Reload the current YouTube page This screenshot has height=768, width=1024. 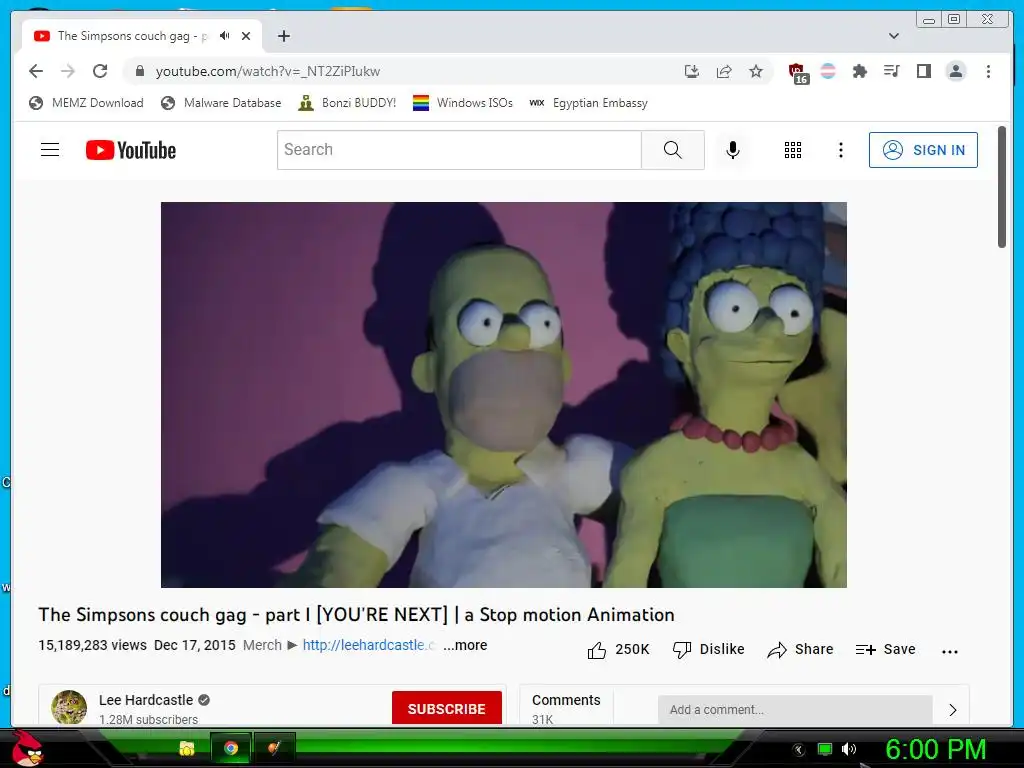[x=100, y=71]
